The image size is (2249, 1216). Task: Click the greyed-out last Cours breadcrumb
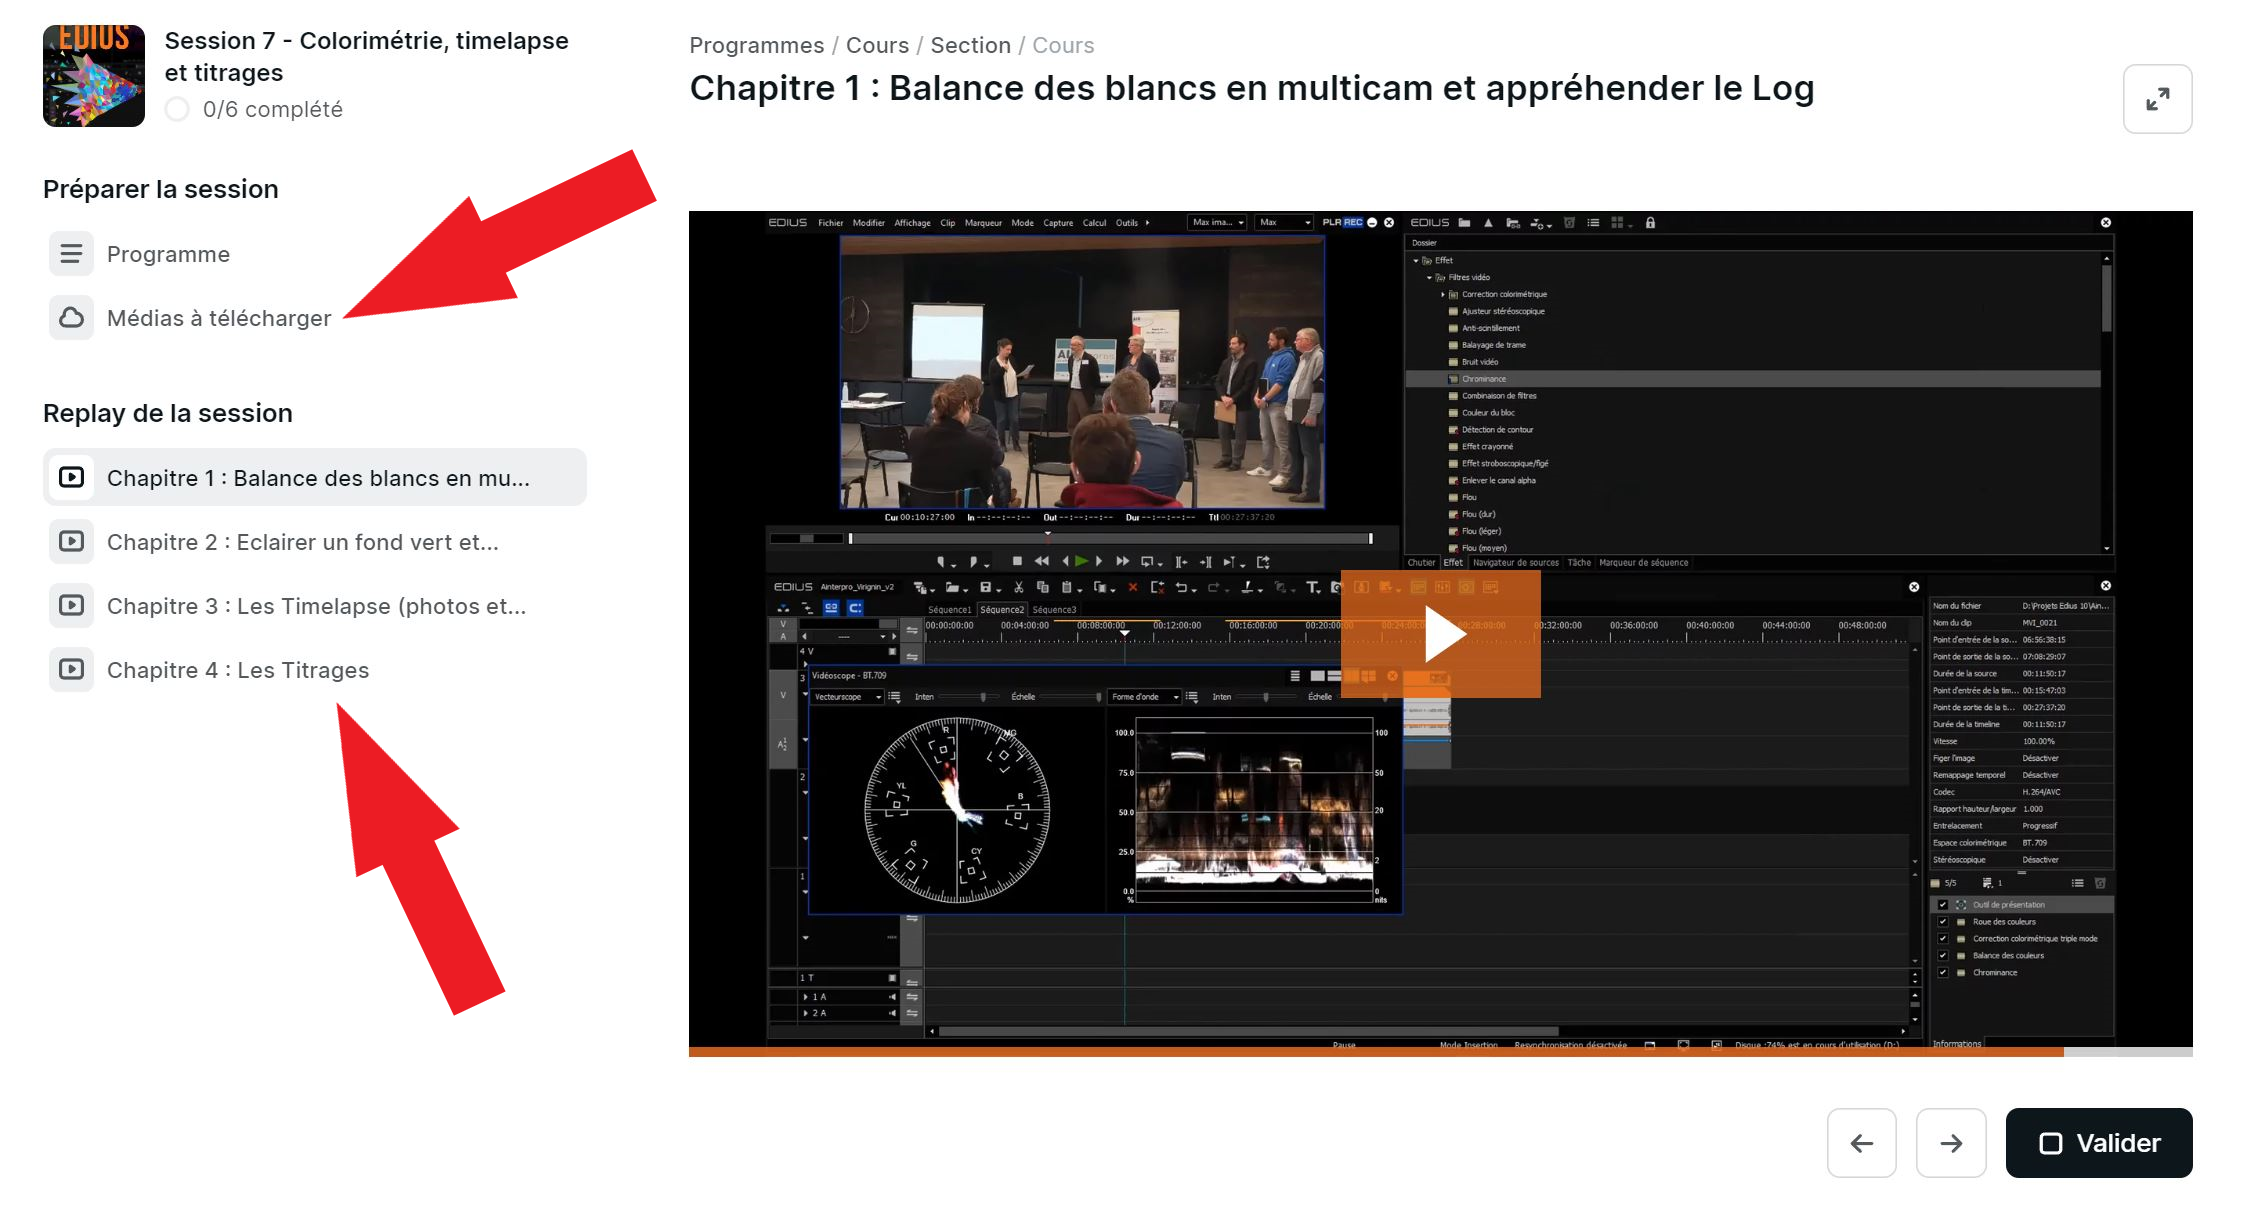[x=1063, y=45]
